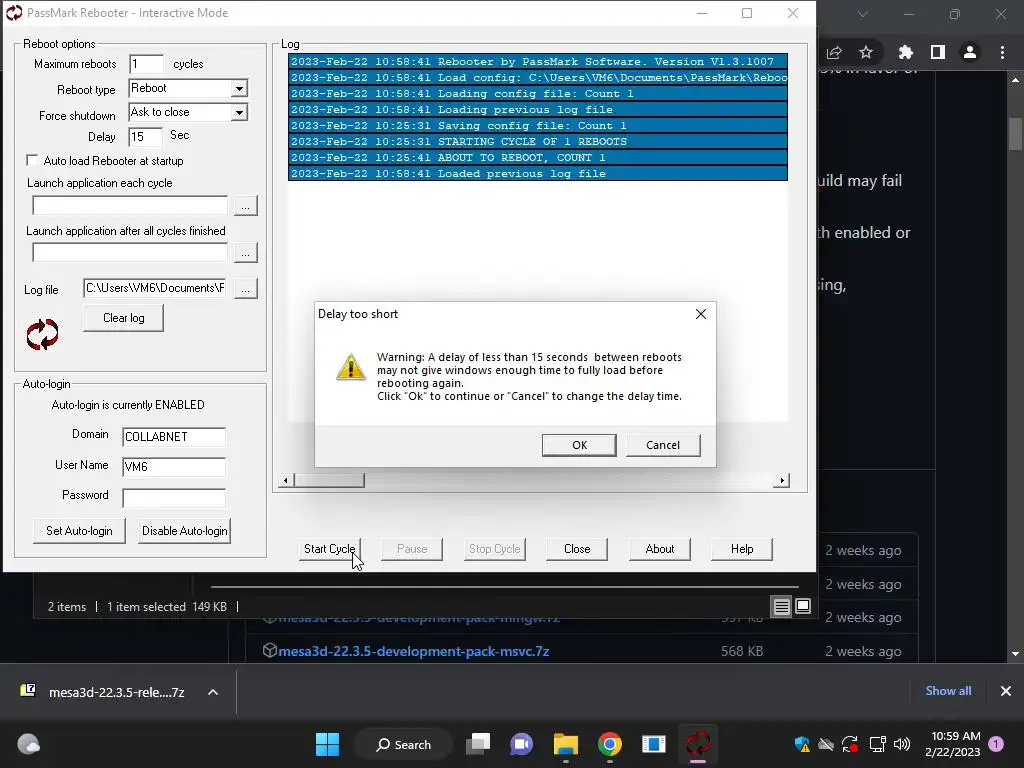The height and width of the screenshot is (768, 1024).
Task: Switch File Explorer to large icons view
Action: tap(803, 606)
